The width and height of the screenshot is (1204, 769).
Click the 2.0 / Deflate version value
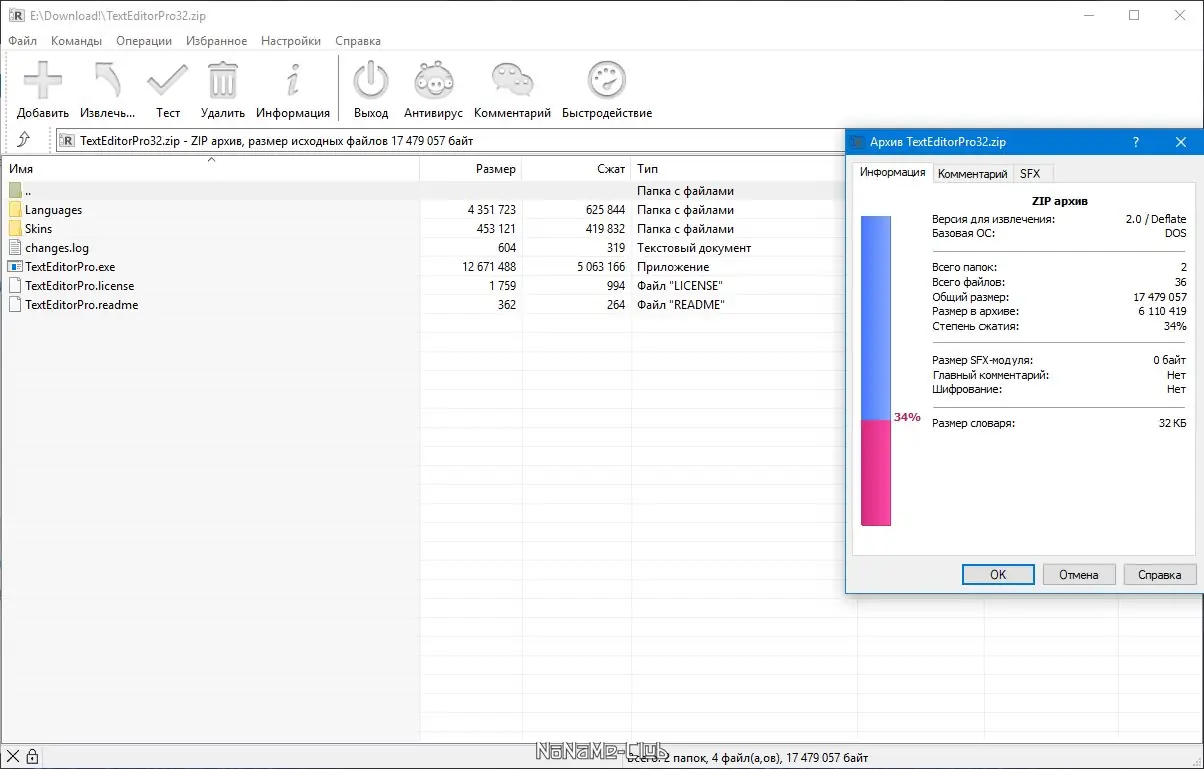point(1157,219)
